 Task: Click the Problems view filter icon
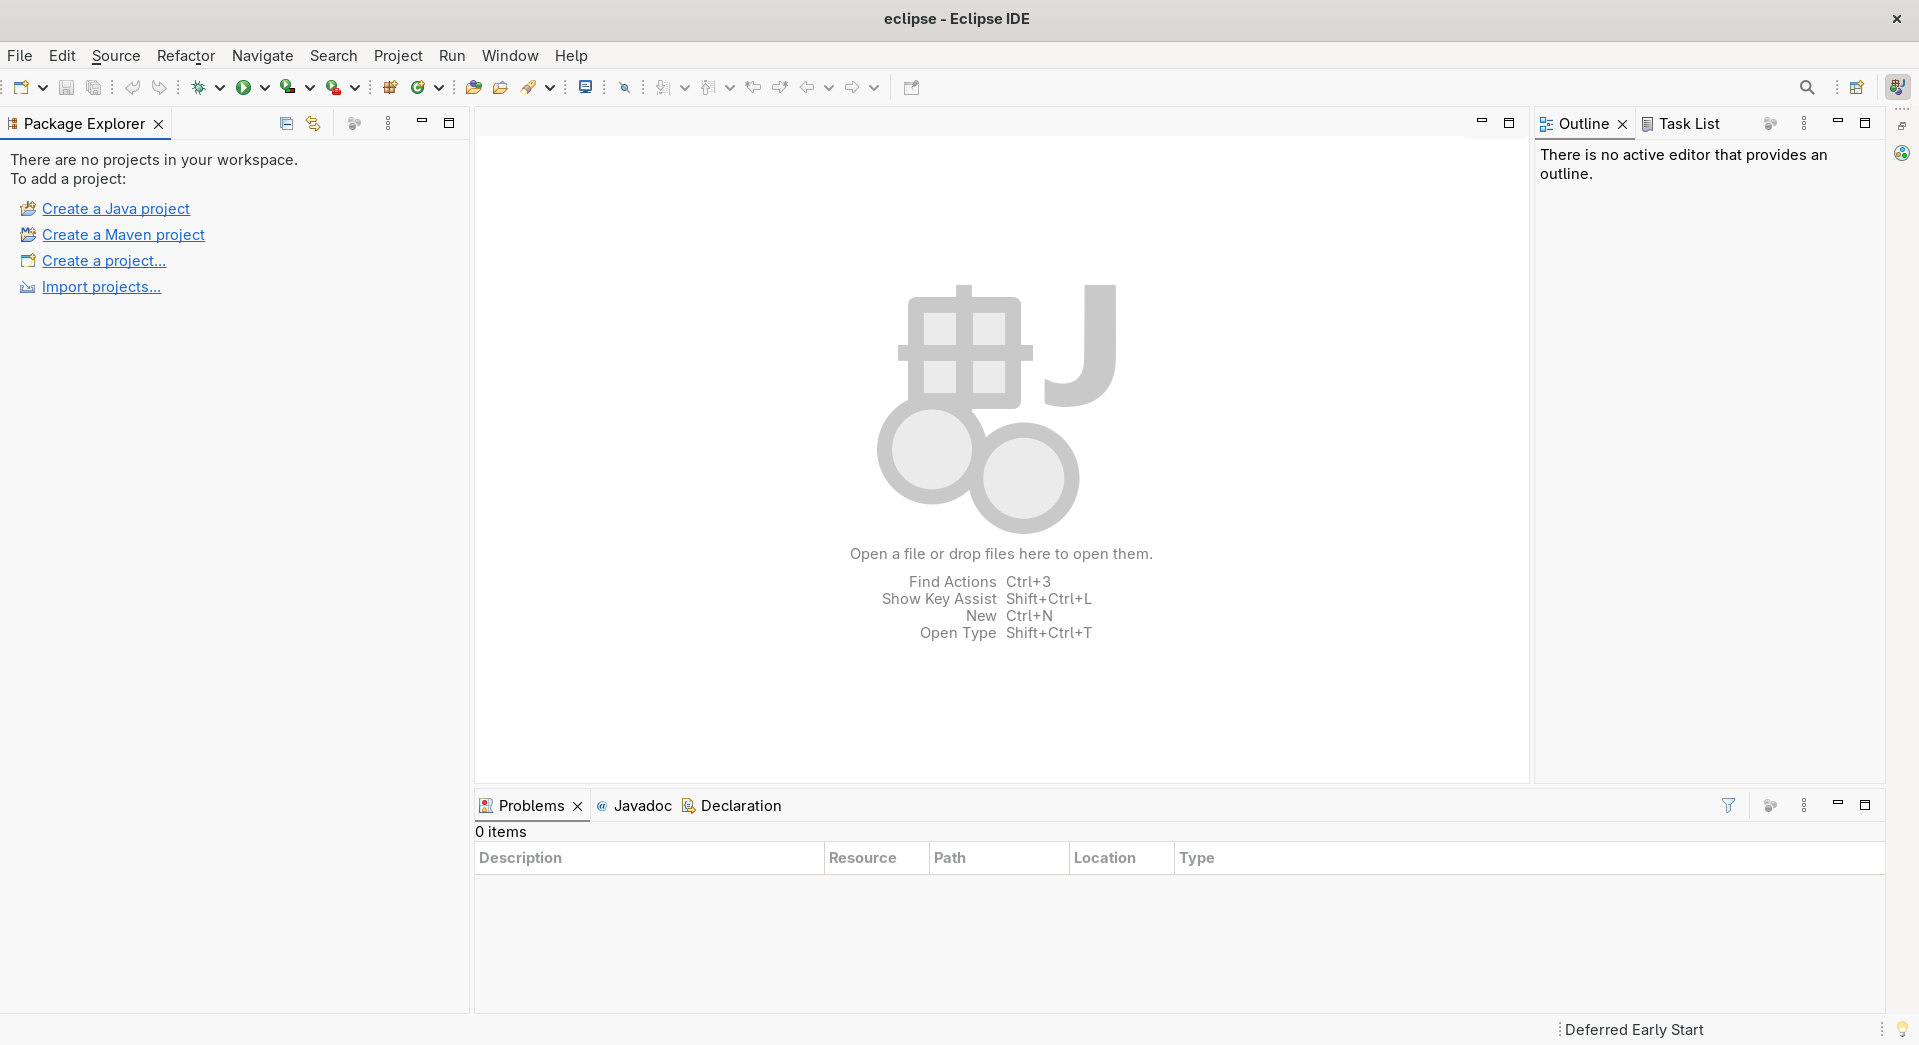click(1728, 806)
